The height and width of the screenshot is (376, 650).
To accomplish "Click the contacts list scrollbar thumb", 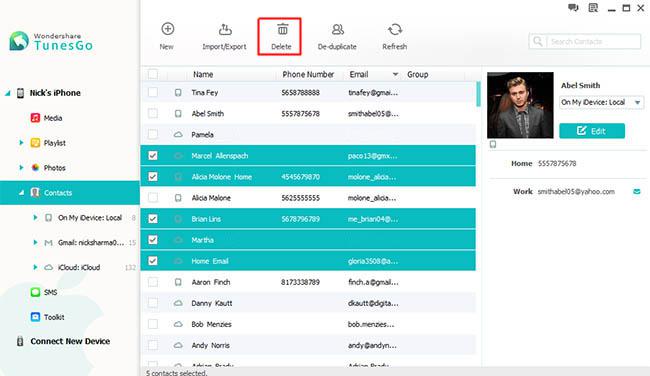I will [x=478, y=94].
